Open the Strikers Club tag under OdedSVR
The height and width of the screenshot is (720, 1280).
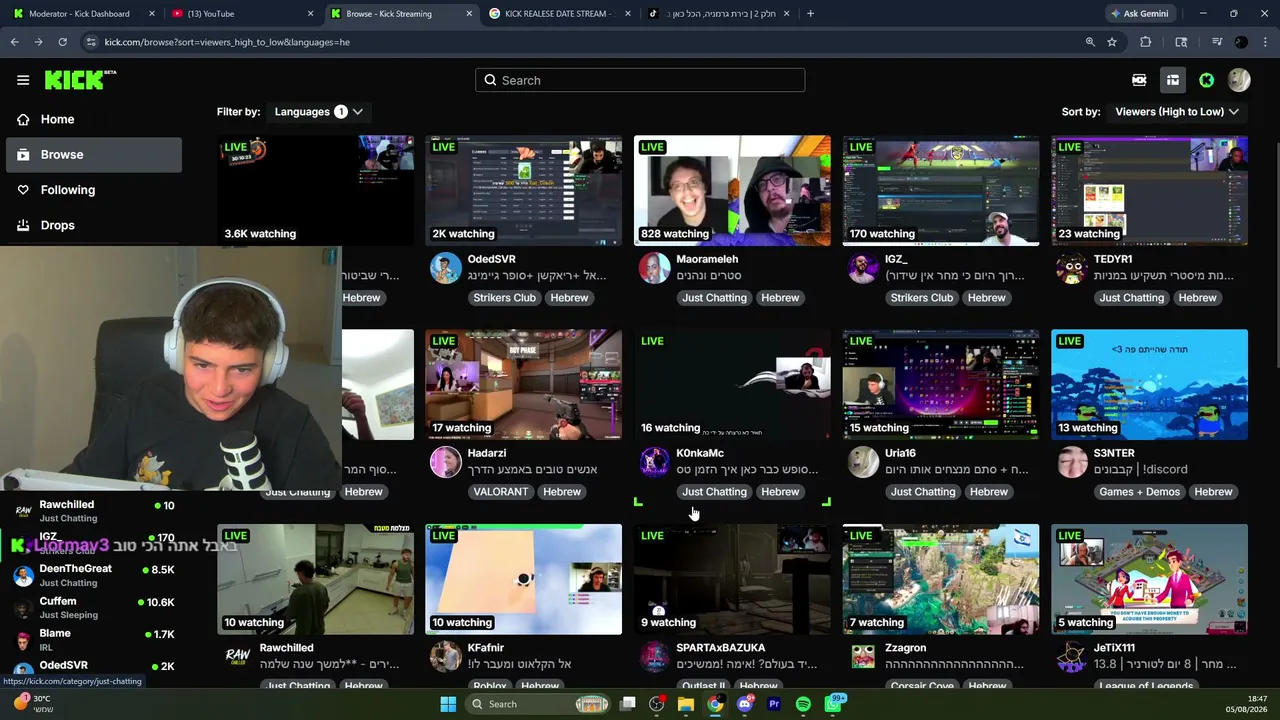(x=504, y=298)
